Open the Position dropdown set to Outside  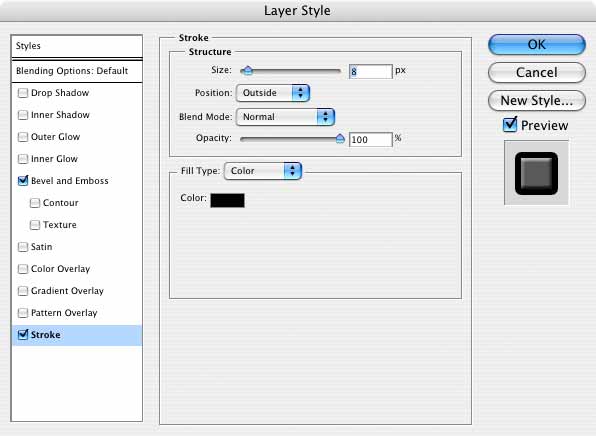[273, 93]
